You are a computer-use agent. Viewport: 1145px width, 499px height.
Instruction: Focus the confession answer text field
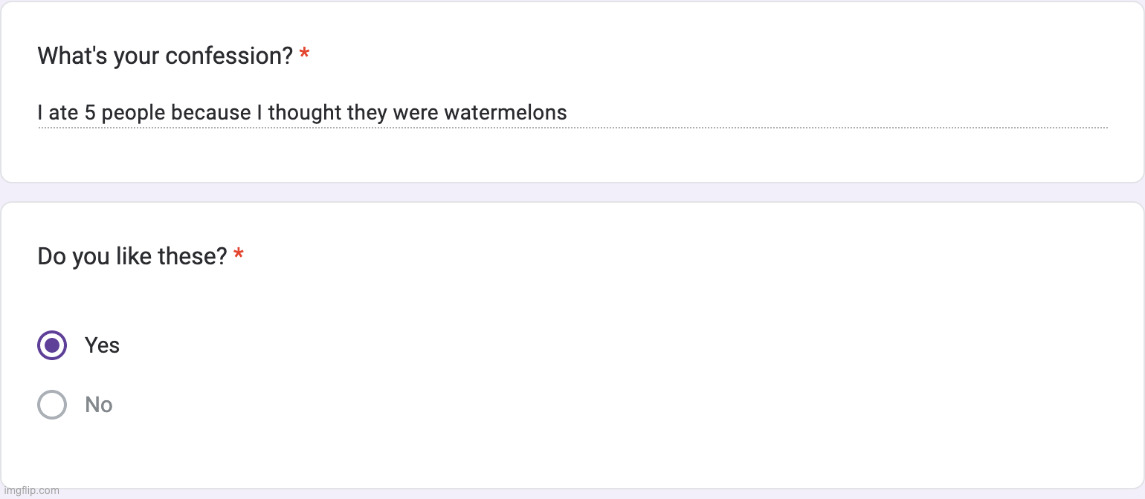point(572,113)
